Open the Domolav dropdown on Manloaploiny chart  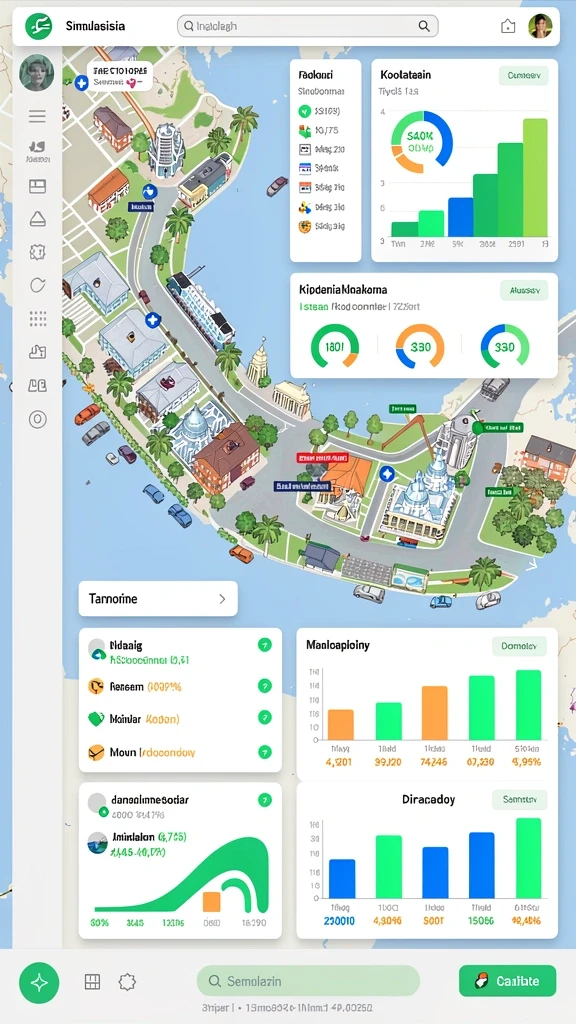pos(519,646)
